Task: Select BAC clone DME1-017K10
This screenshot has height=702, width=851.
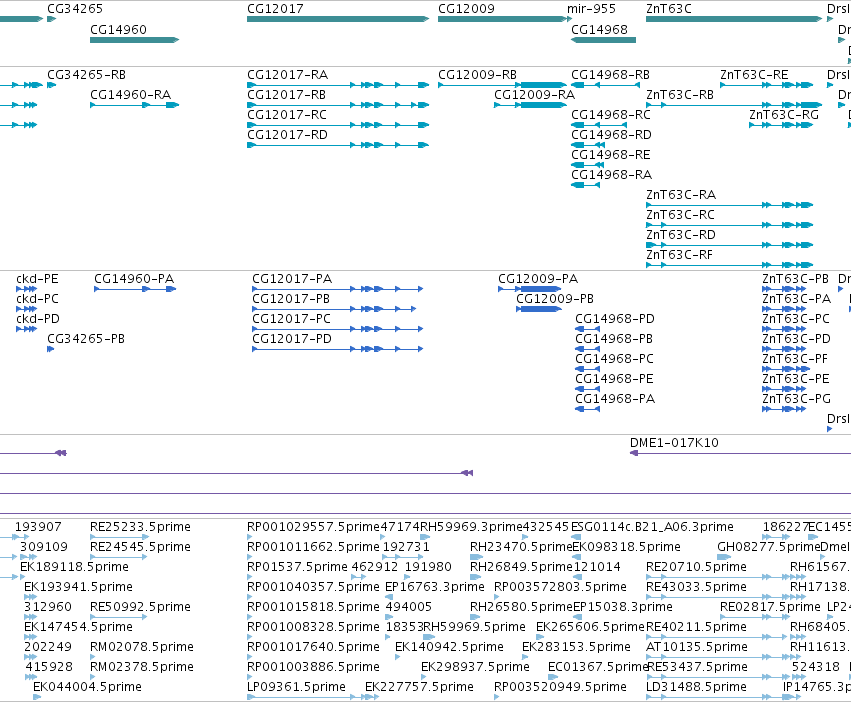Action: pyautogui.click(x=674, y=443)
